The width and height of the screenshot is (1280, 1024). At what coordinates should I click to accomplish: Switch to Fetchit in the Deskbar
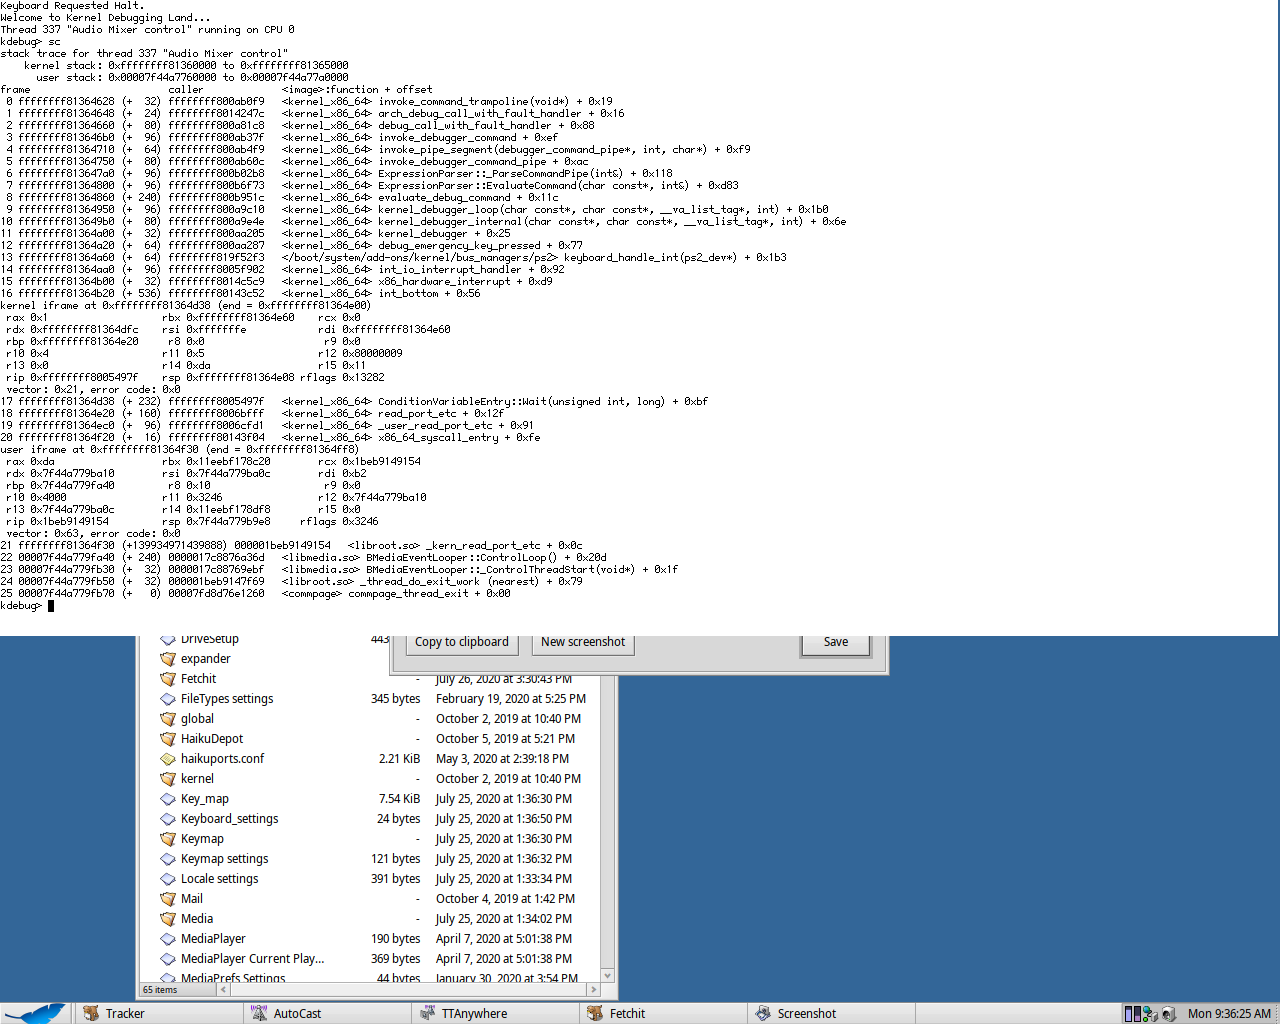(627, 1013)
